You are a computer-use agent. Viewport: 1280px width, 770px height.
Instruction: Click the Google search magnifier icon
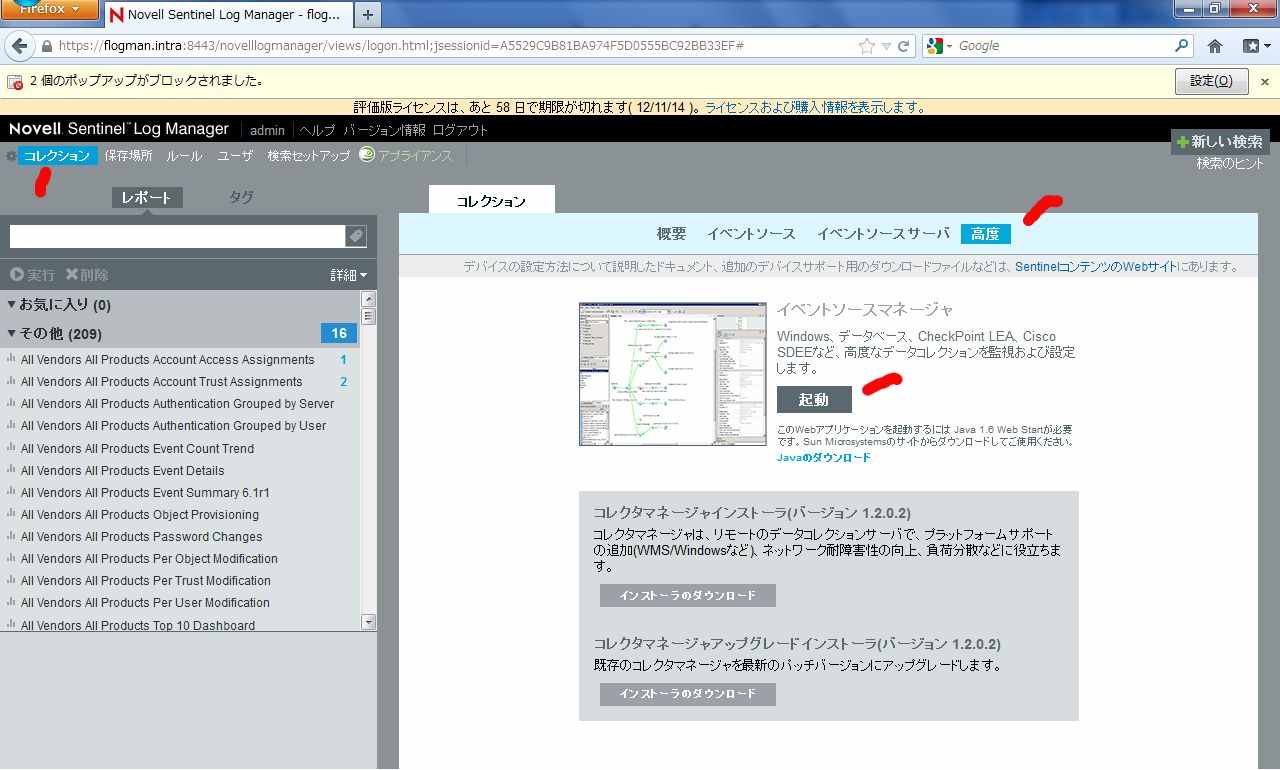pos(1182,46)
